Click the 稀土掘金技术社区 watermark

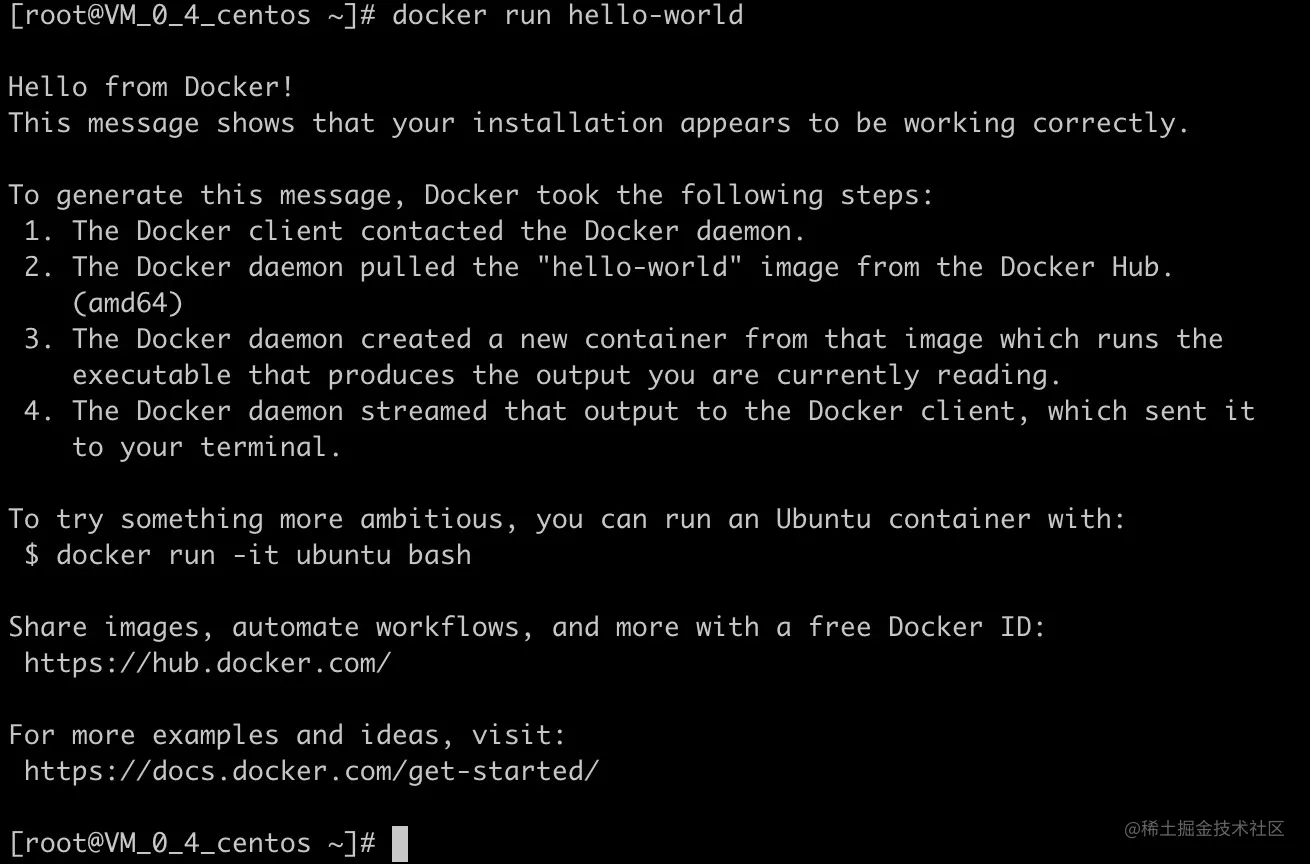[1204, 829]
